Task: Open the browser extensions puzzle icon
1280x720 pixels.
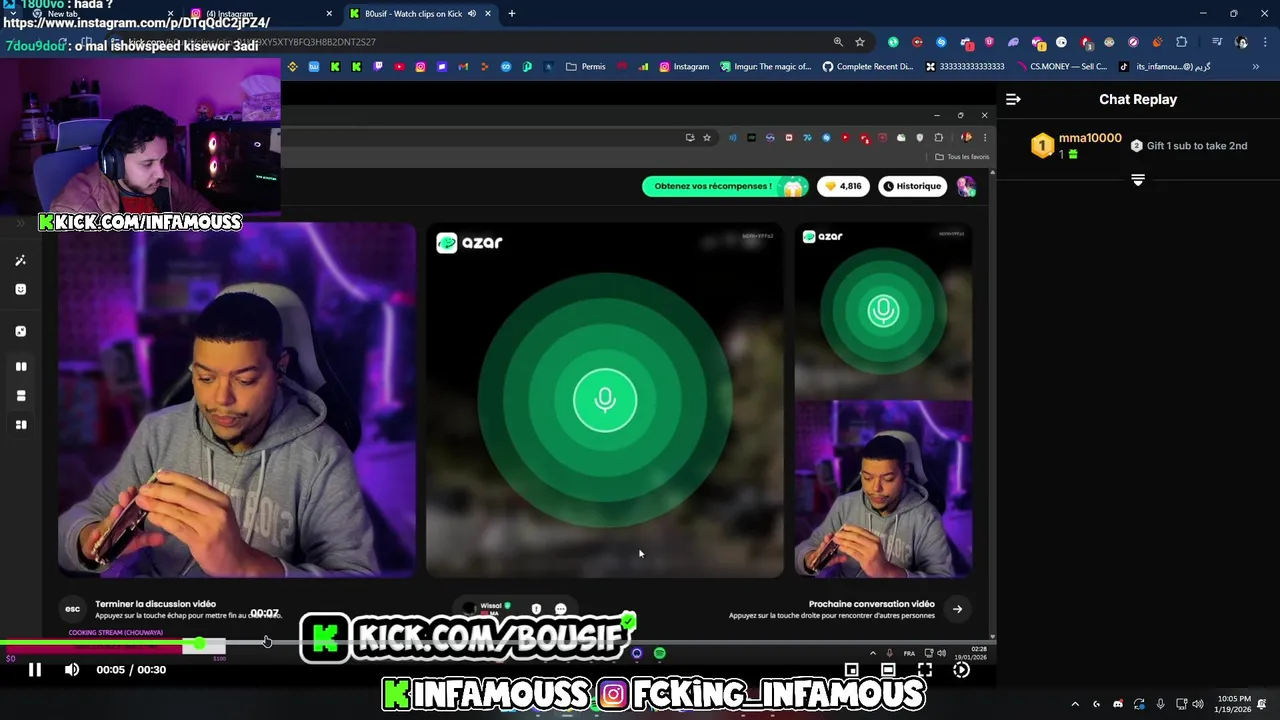Action: [1181, 42]
